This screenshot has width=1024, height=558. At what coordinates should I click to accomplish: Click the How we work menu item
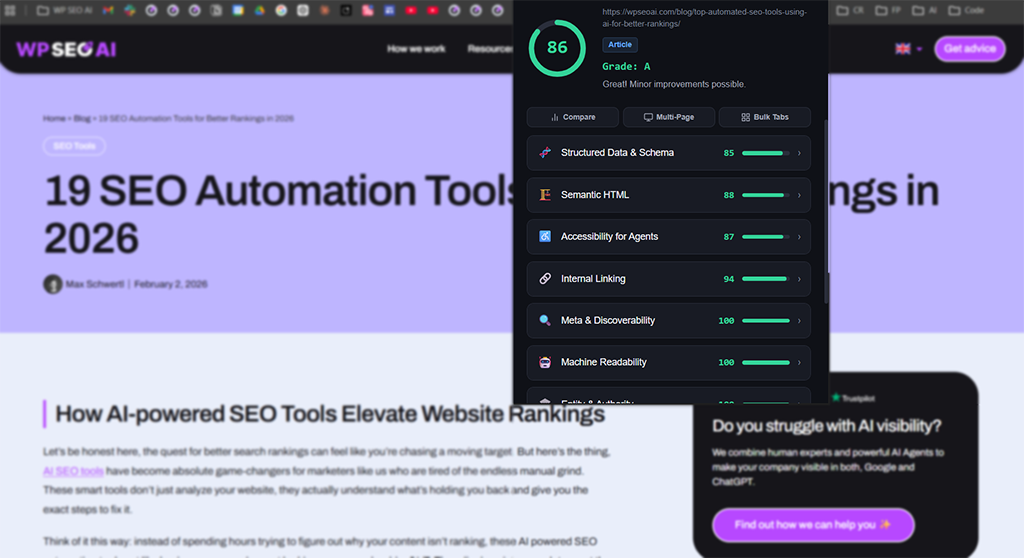[416, 49]
